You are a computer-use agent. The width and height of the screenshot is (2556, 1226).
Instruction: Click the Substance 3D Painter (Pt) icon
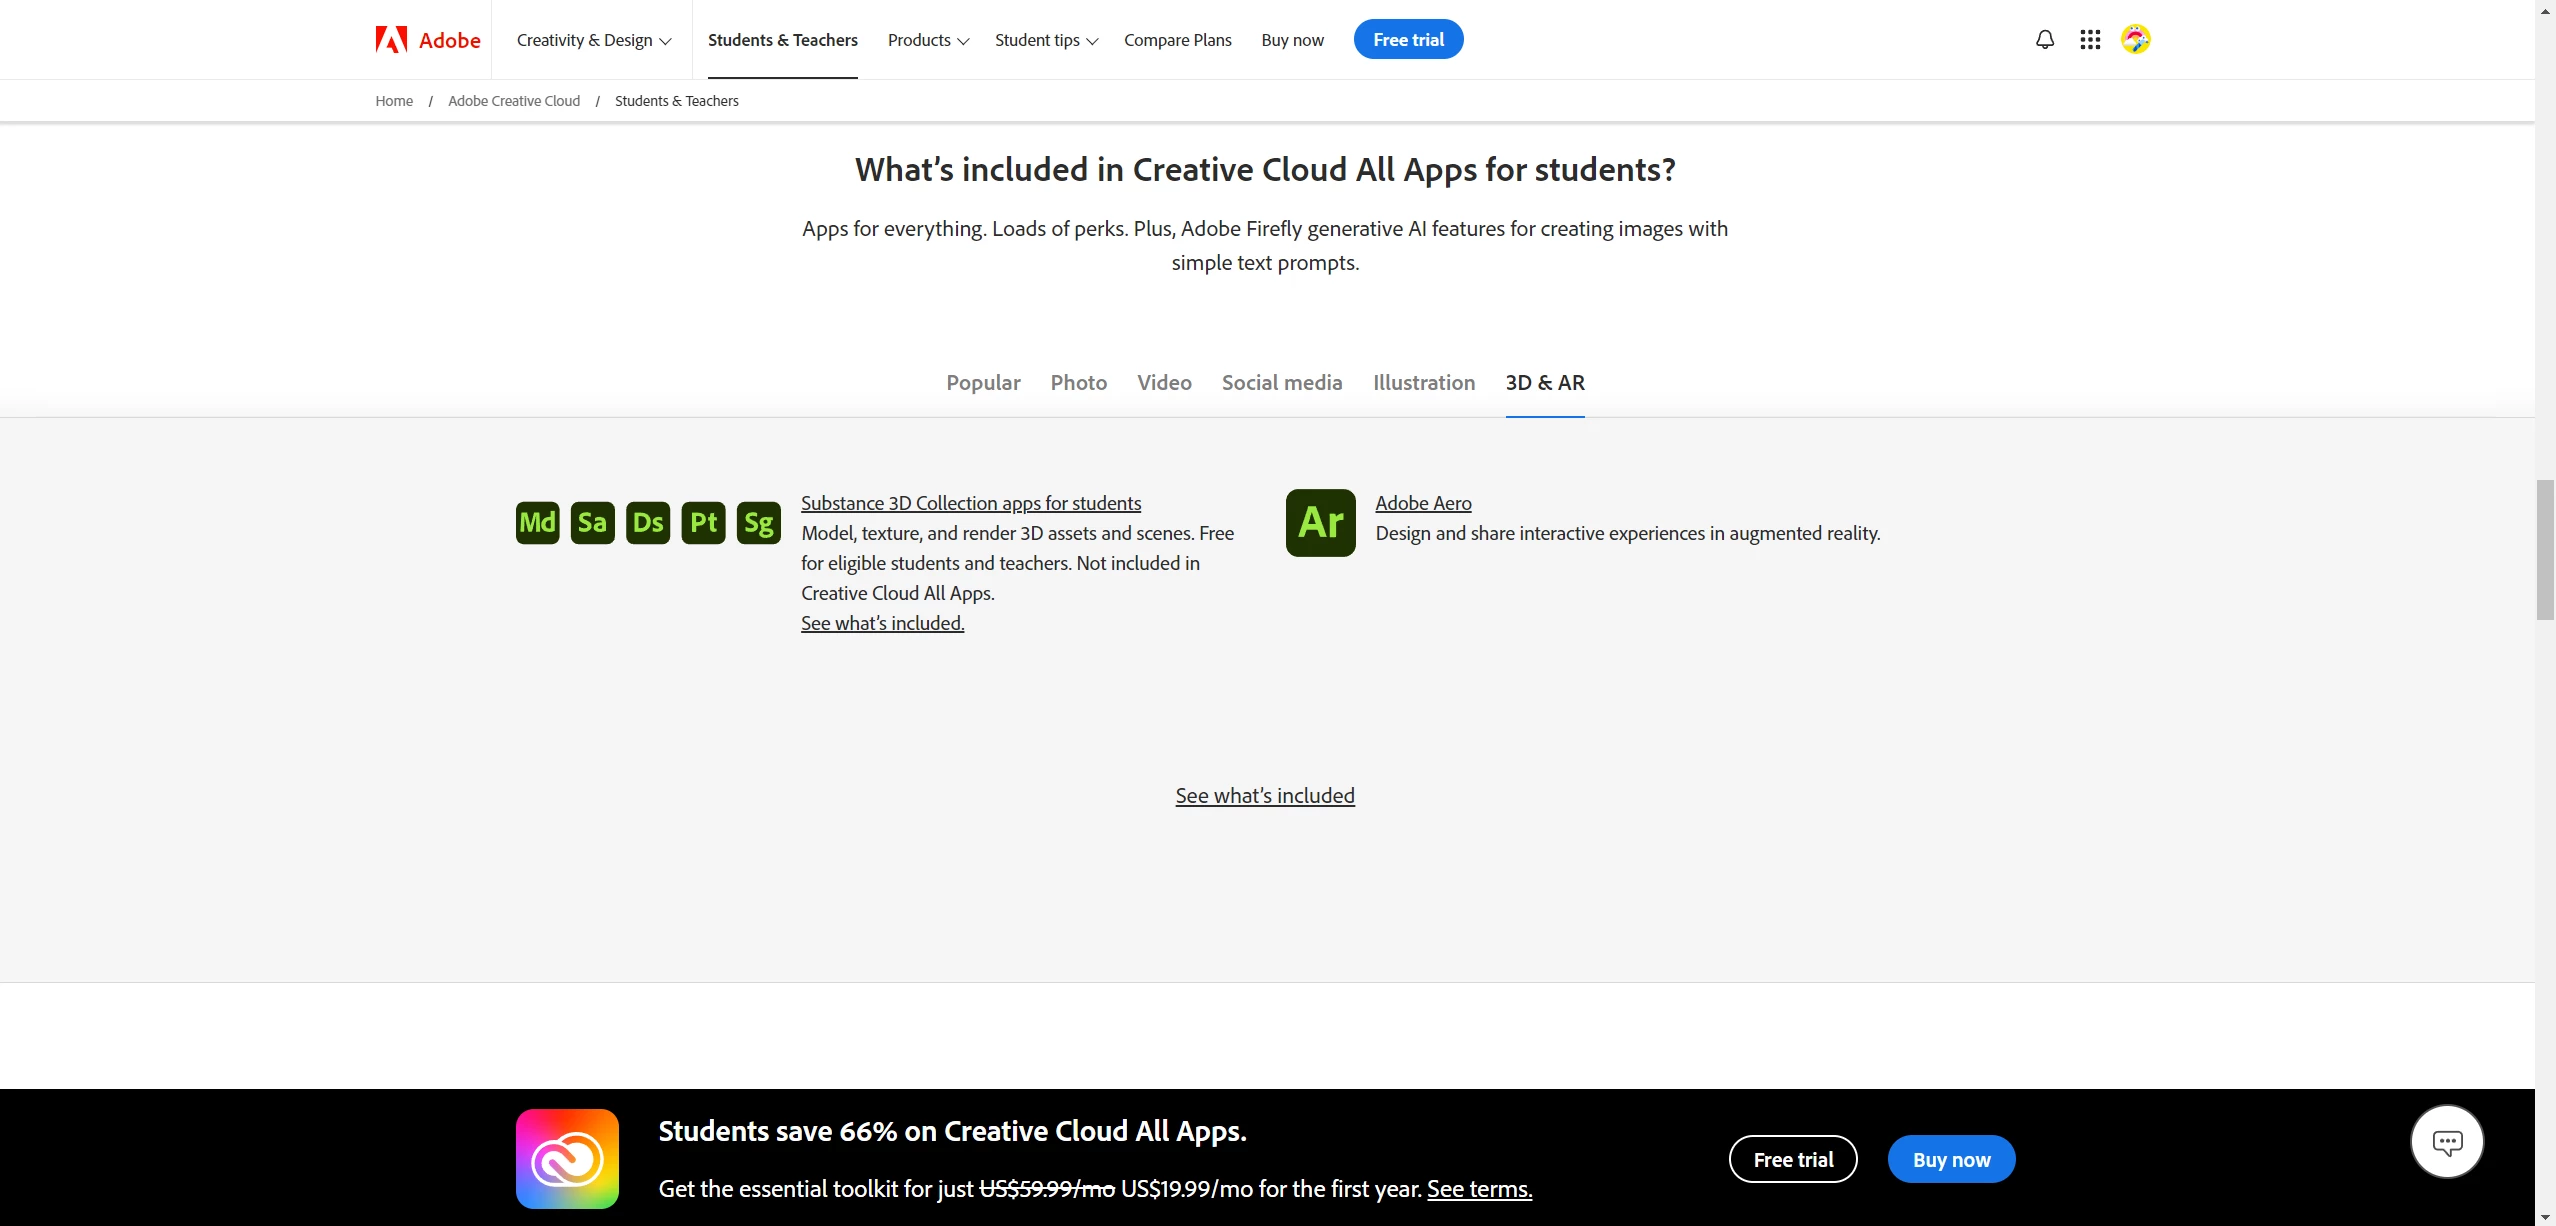pos(703,522)
